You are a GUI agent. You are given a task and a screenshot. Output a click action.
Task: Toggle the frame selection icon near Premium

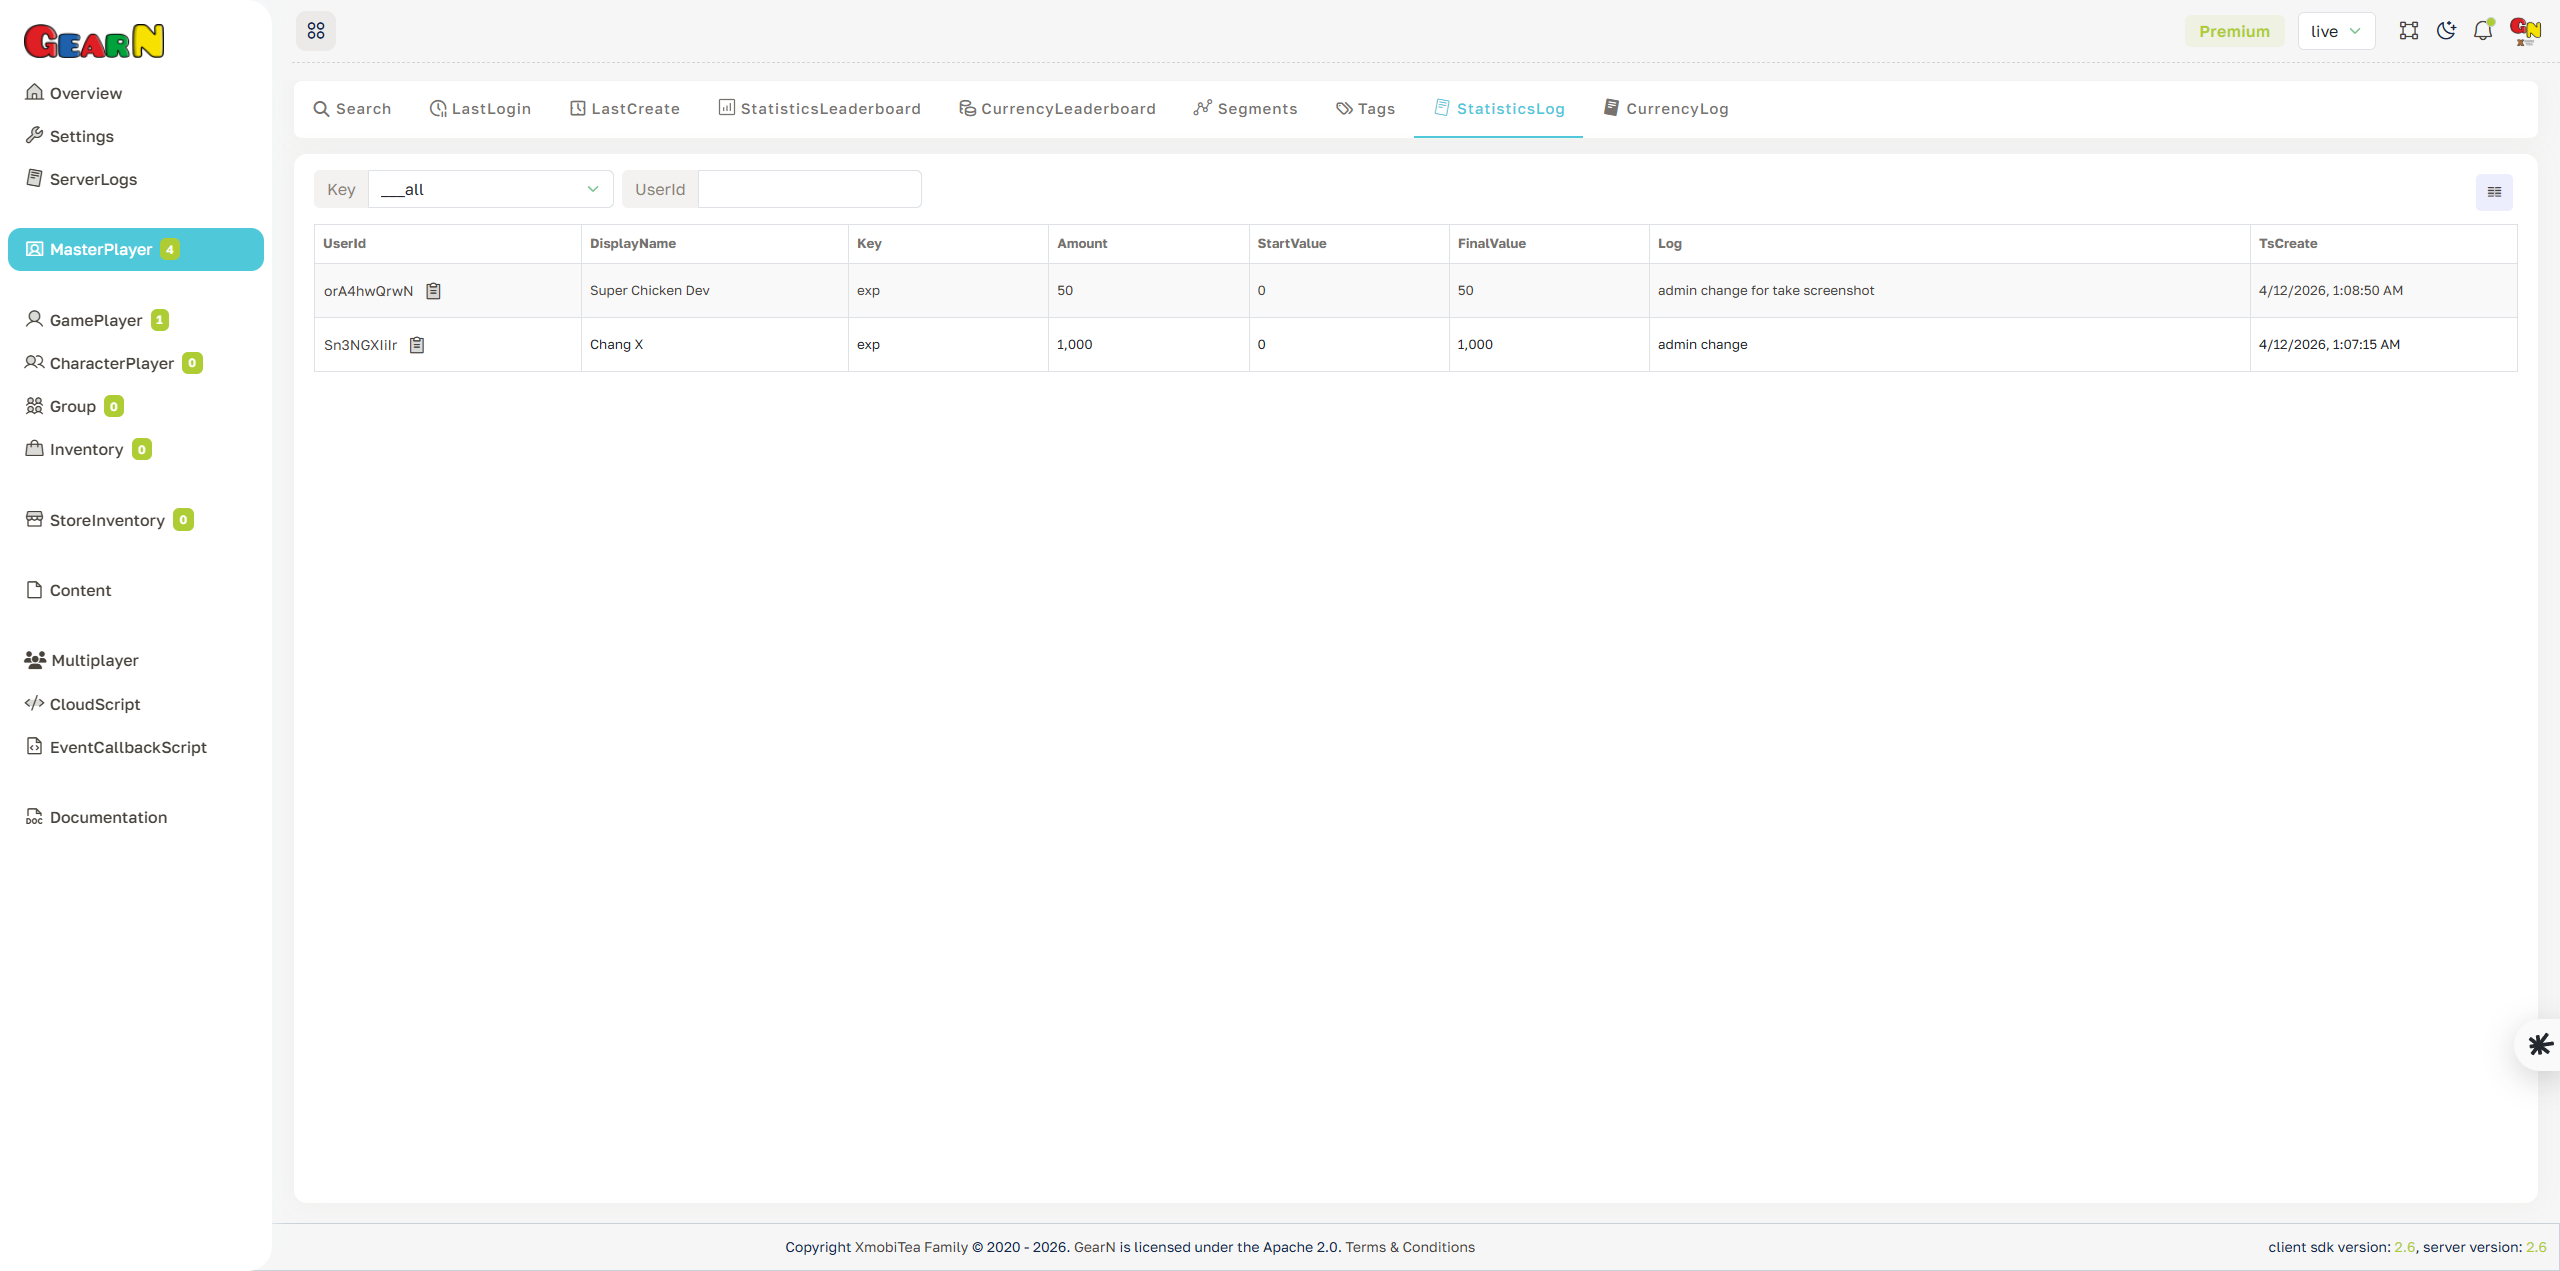point(2409,31)
